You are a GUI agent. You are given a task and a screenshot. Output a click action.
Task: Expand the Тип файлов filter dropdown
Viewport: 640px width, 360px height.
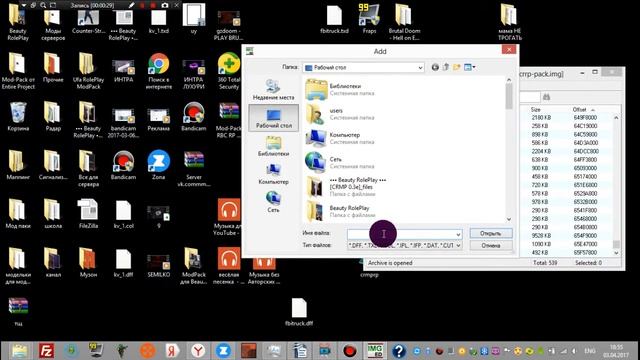458,245
